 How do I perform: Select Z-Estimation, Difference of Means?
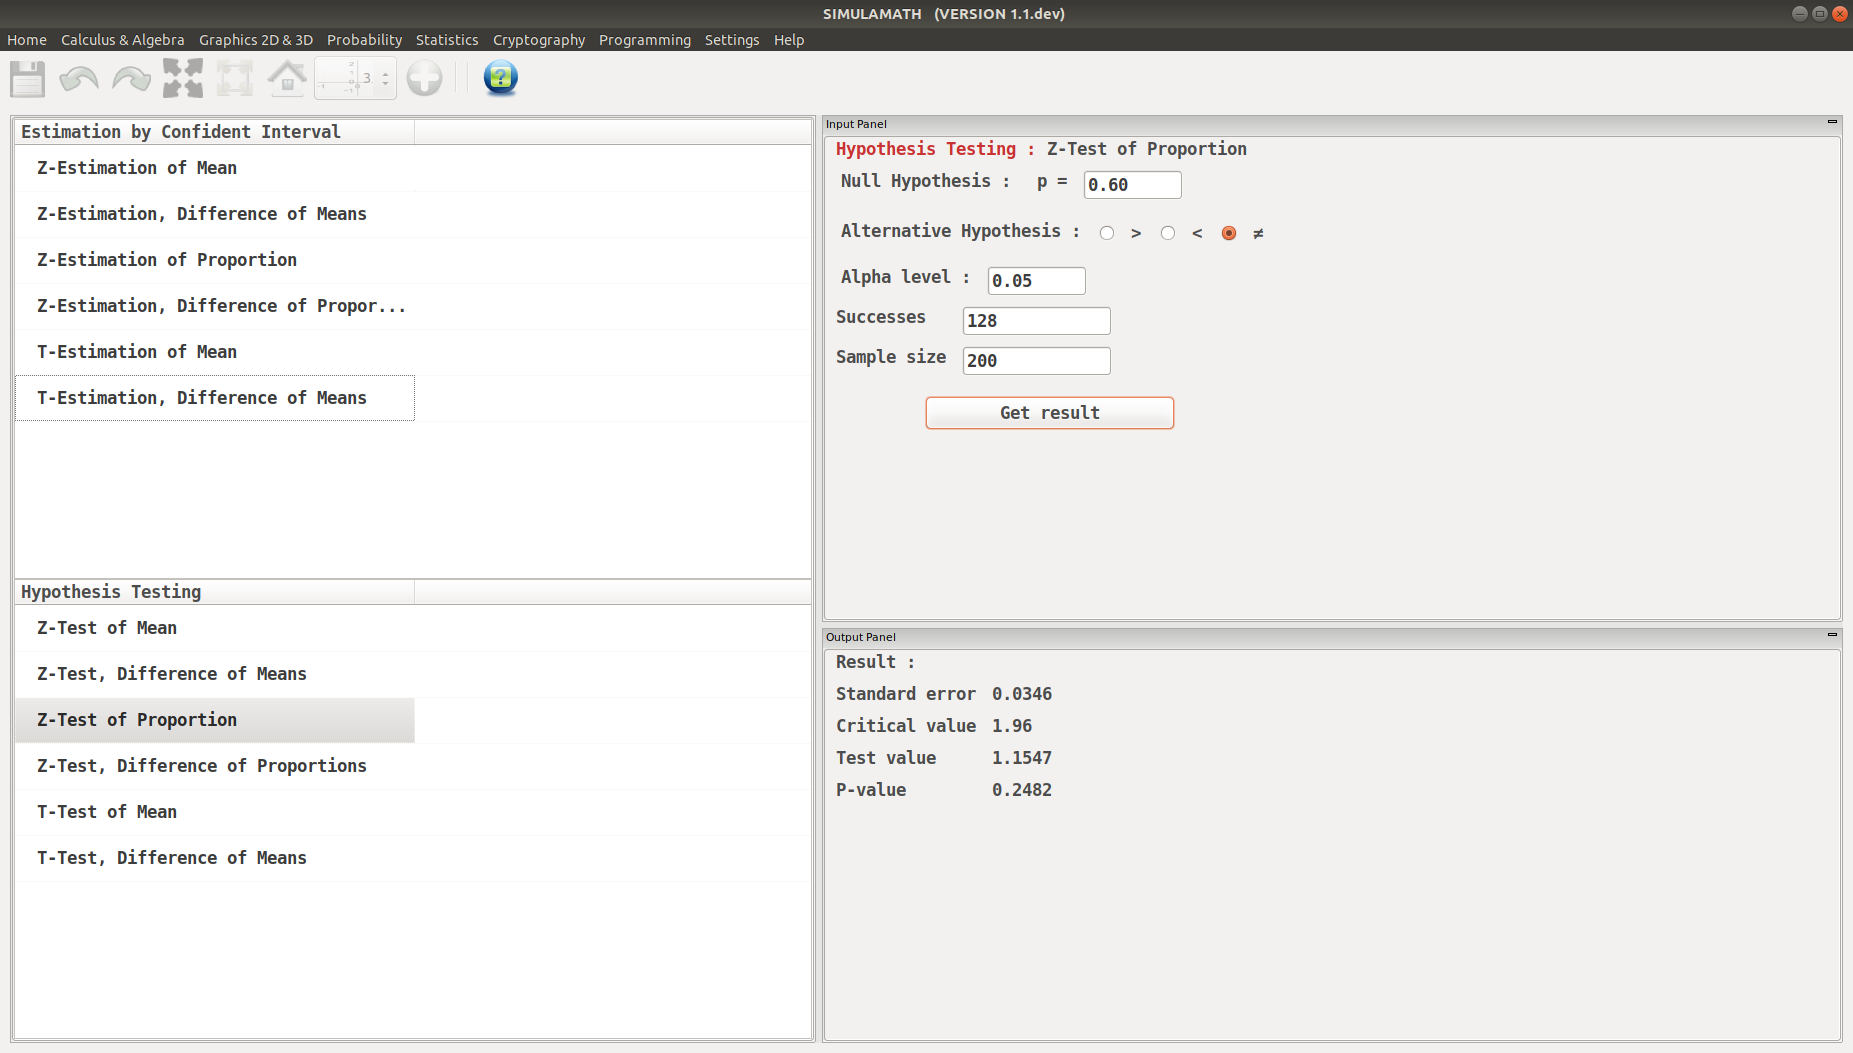214,214
